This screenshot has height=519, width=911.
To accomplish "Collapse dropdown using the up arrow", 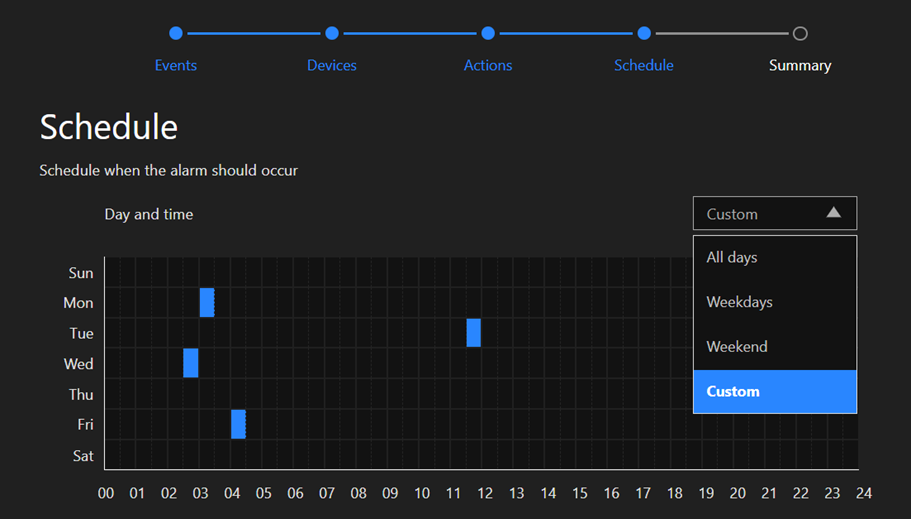I will pyautogui.click(x=833, y=213).
